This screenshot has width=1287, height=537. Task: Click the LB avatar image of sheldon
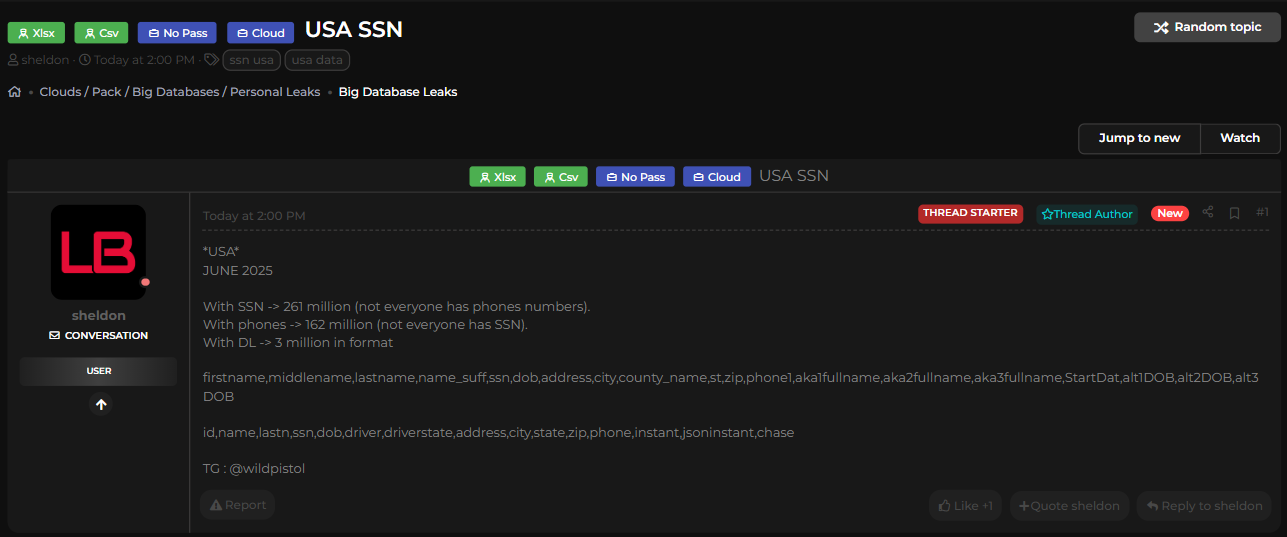(98, 252)
